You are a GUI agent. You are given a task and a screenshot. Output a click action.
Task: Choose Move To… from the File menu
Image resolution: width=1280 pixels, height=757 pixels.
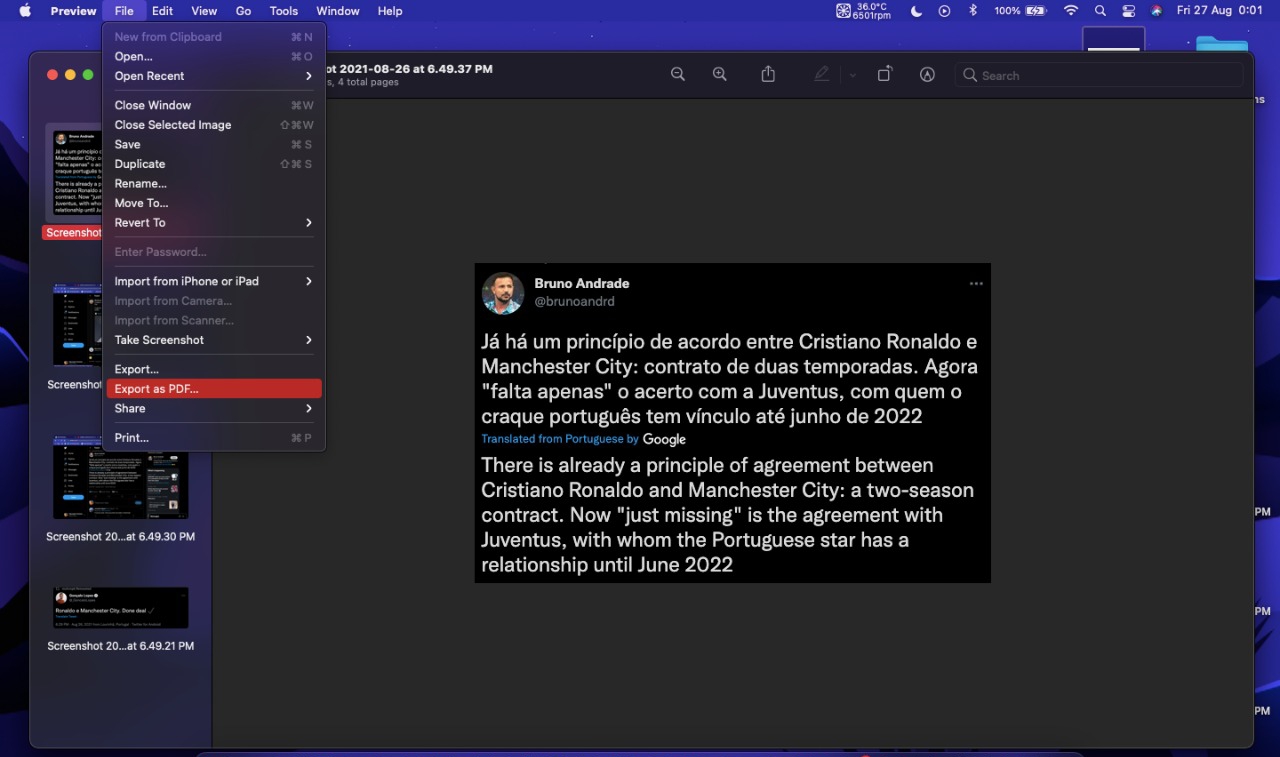coord(214,203)
